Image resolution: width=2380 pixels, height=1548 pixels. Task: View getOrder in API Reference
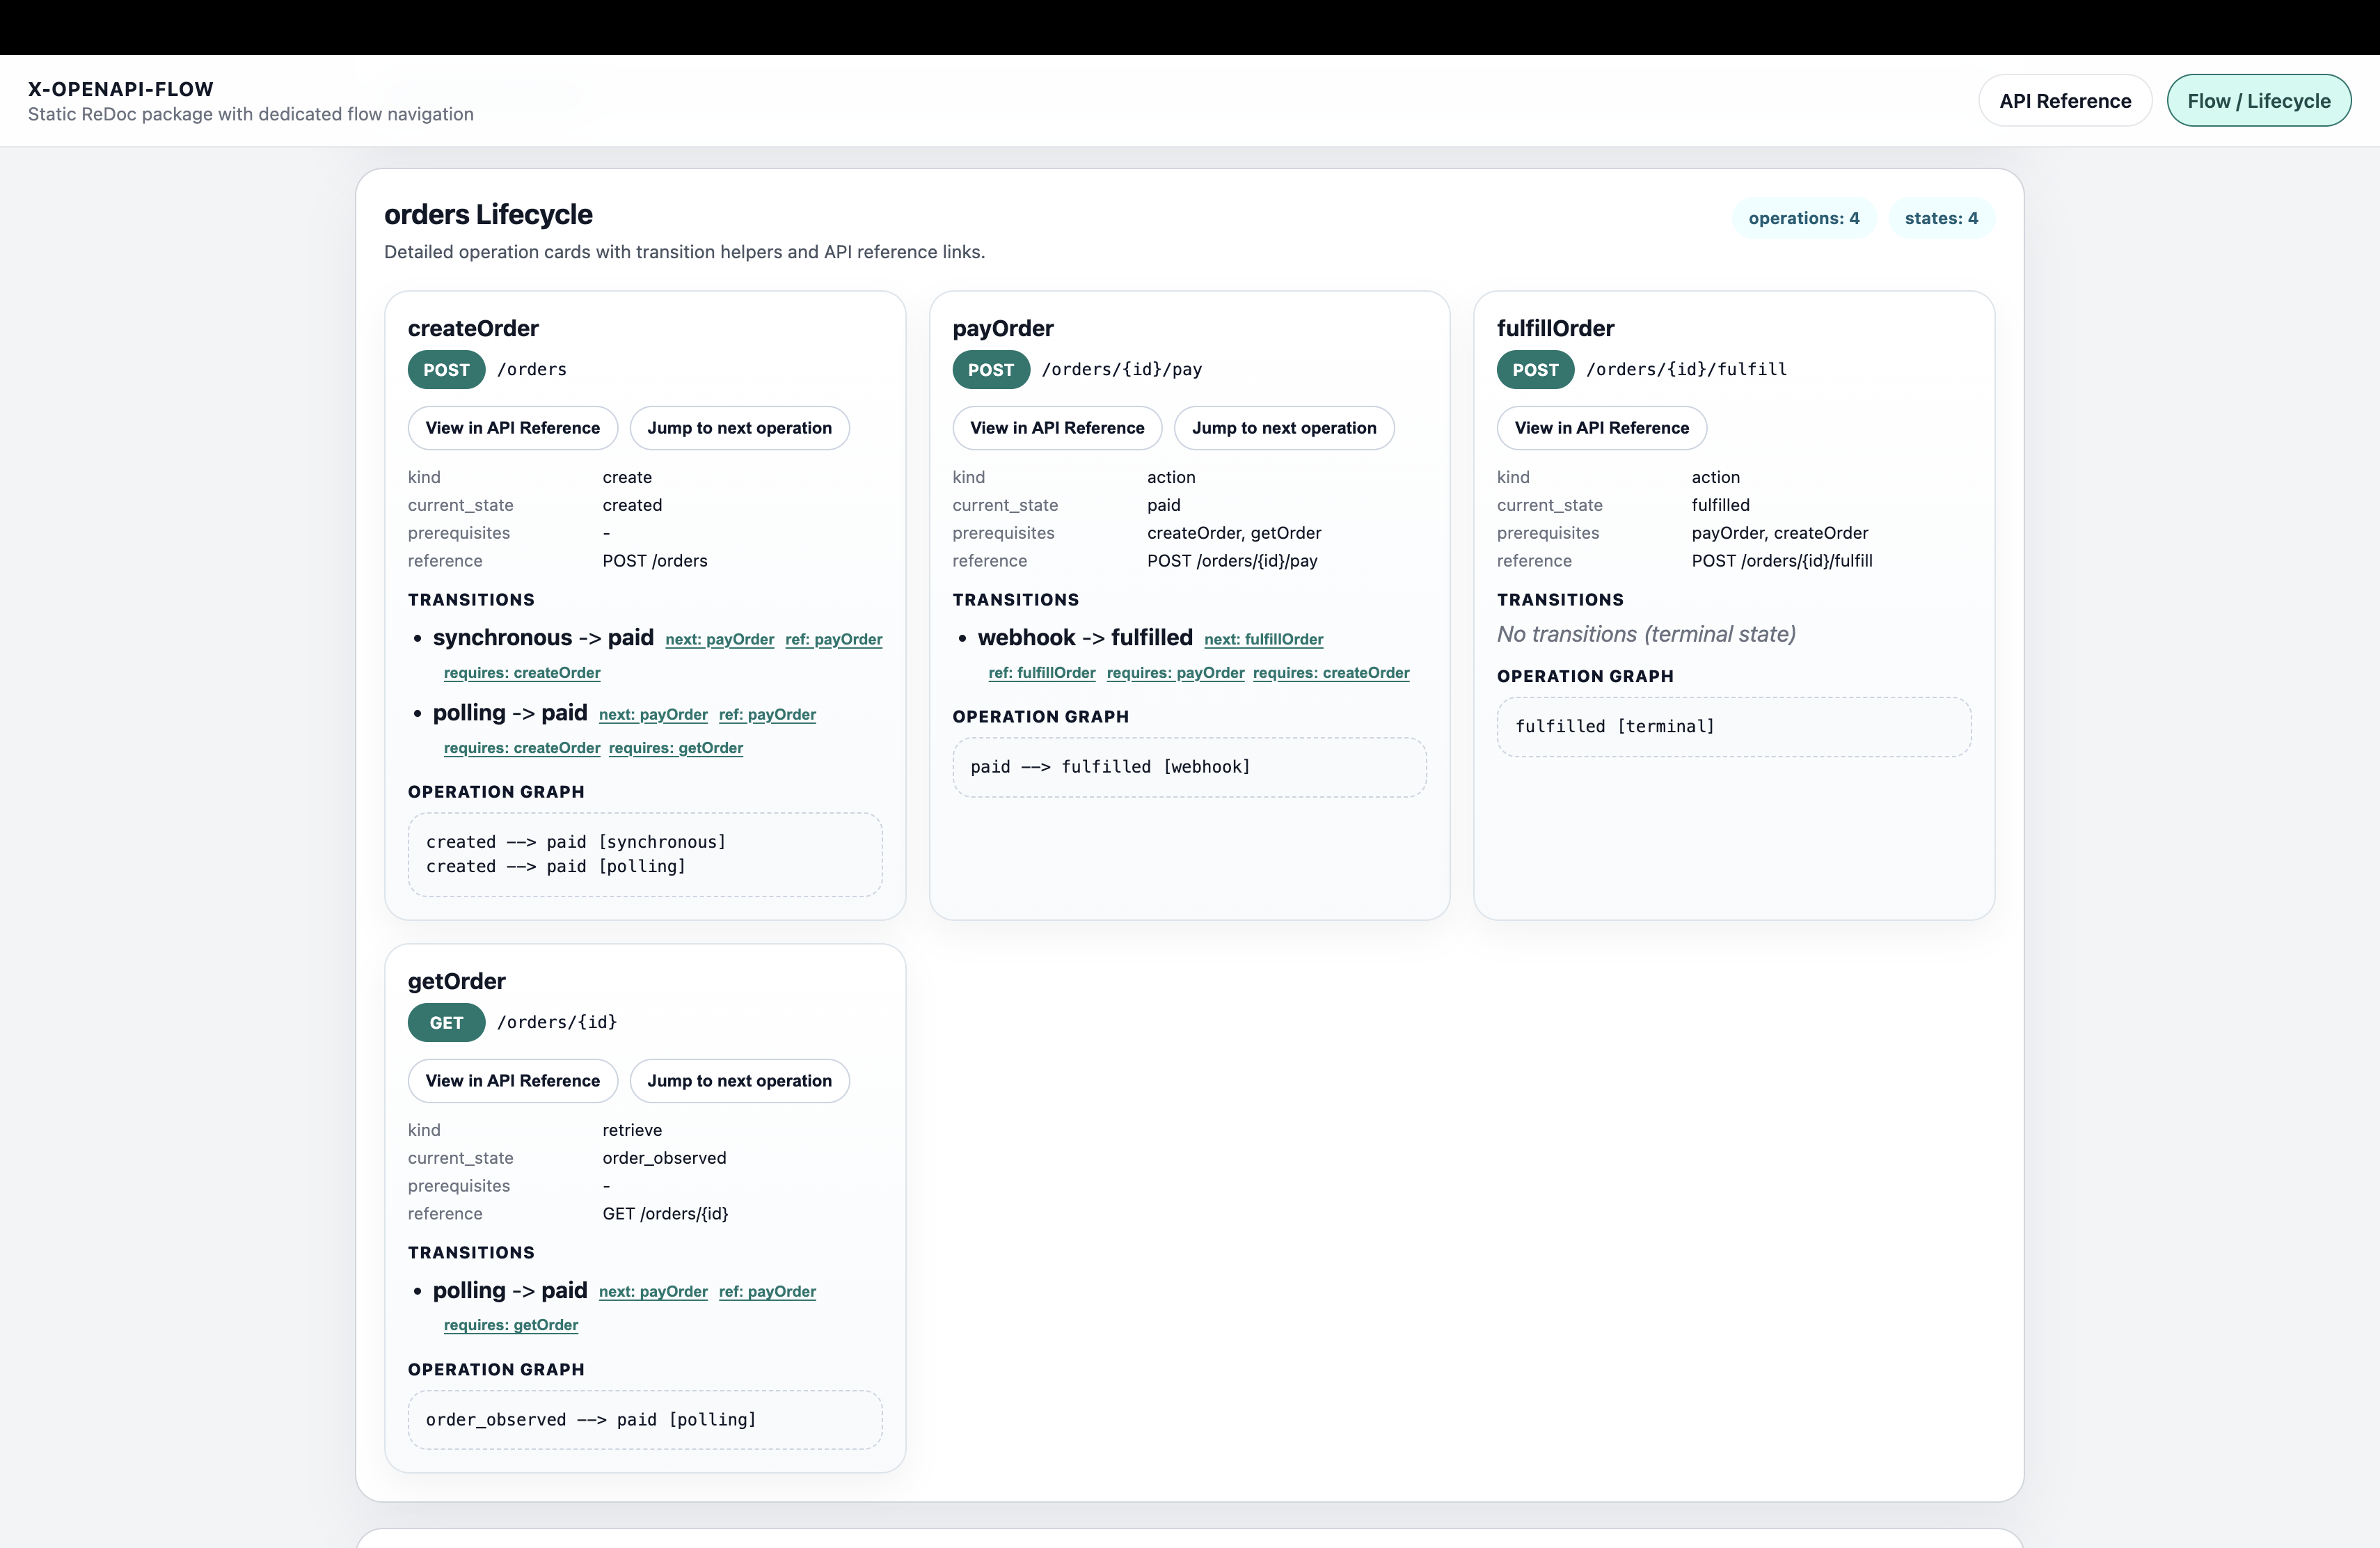pos(512,1081)
